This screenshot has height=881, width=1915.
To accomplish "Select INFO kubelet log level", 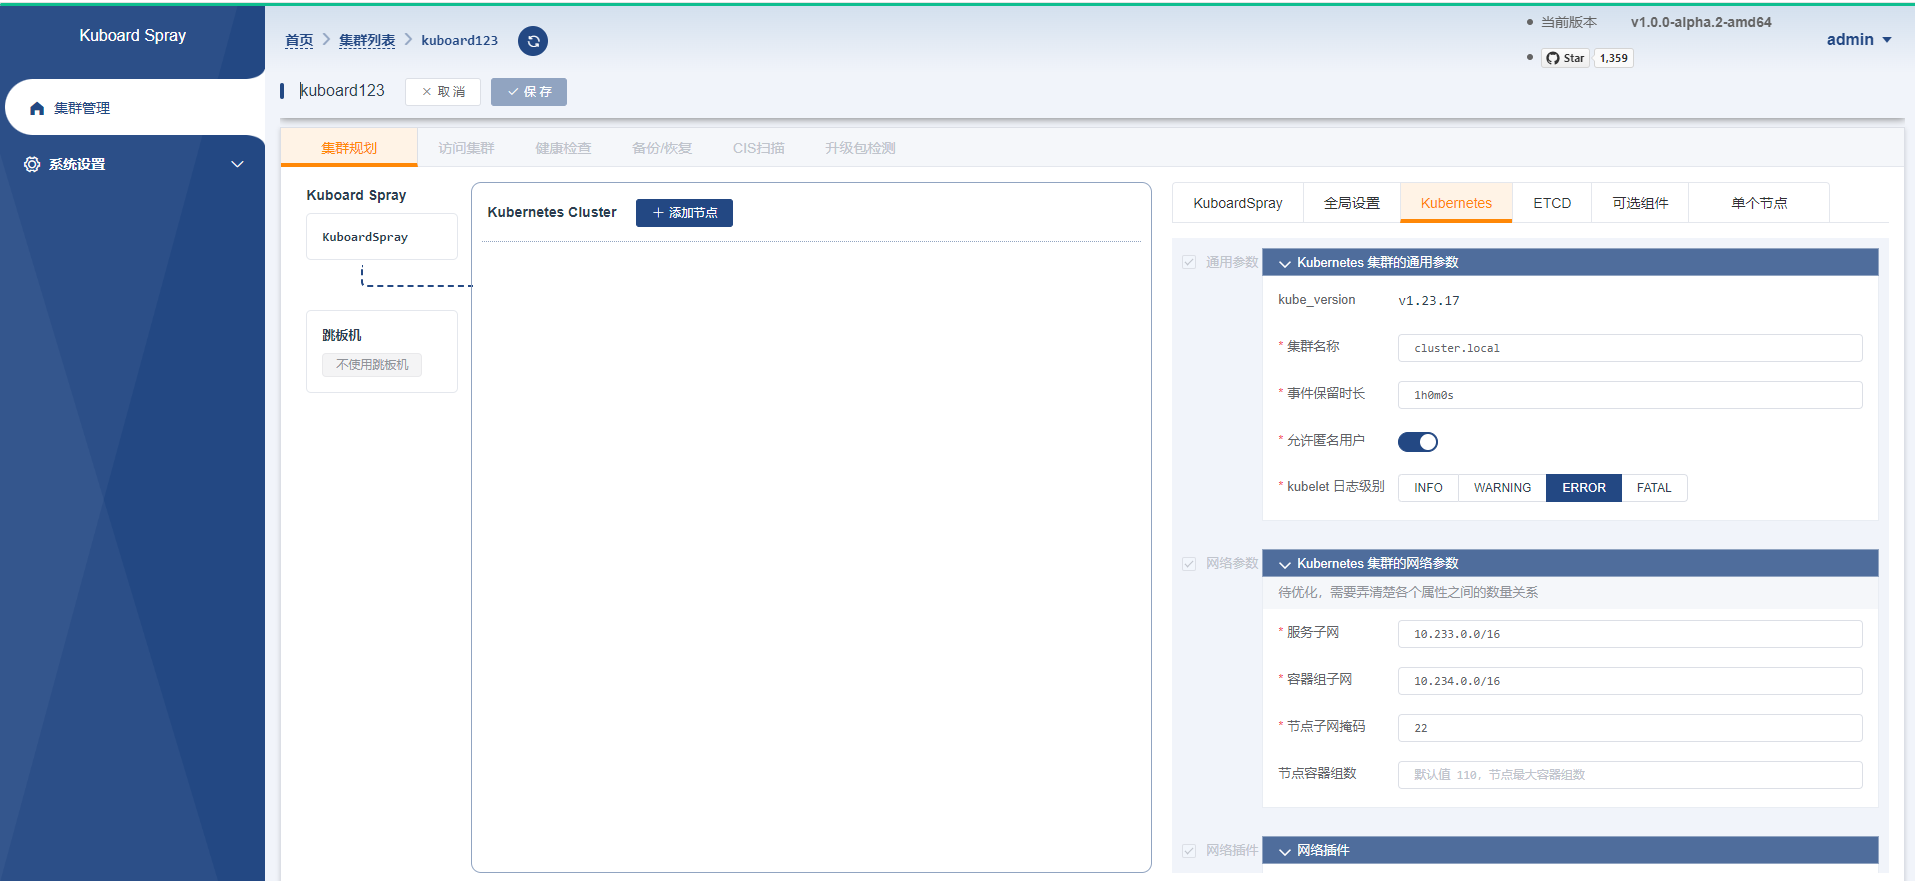I will (x=1428, y=488).
